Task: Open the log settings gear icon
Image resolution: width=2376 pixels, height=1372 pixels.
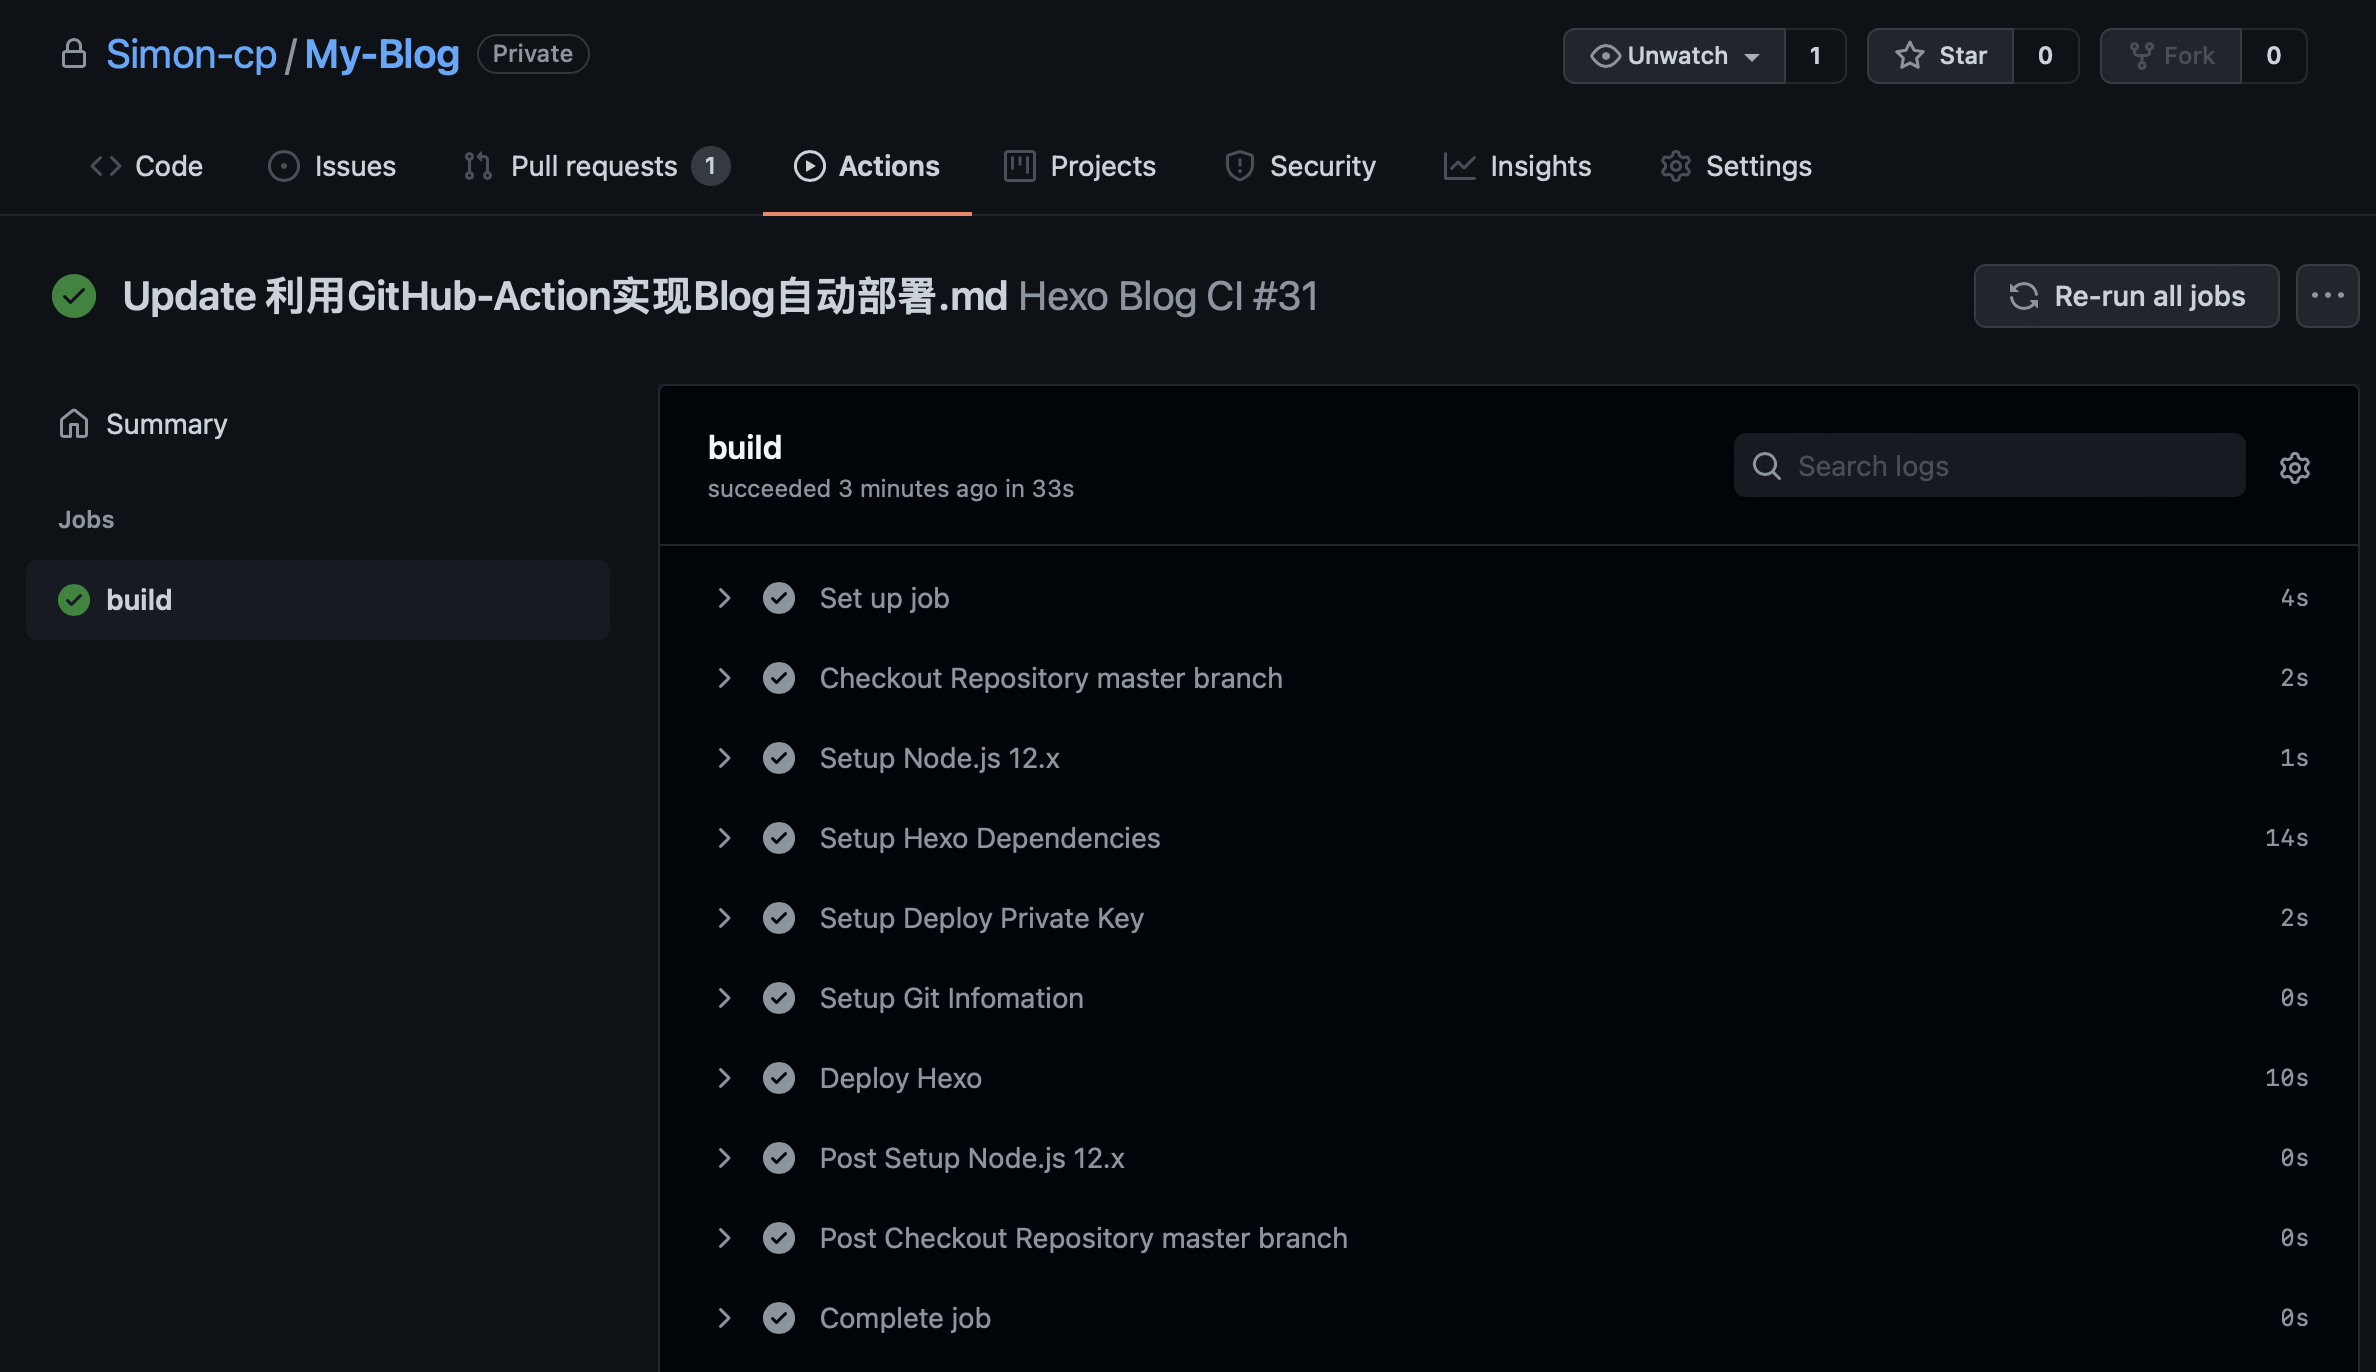Action: tap(2294, 467)
